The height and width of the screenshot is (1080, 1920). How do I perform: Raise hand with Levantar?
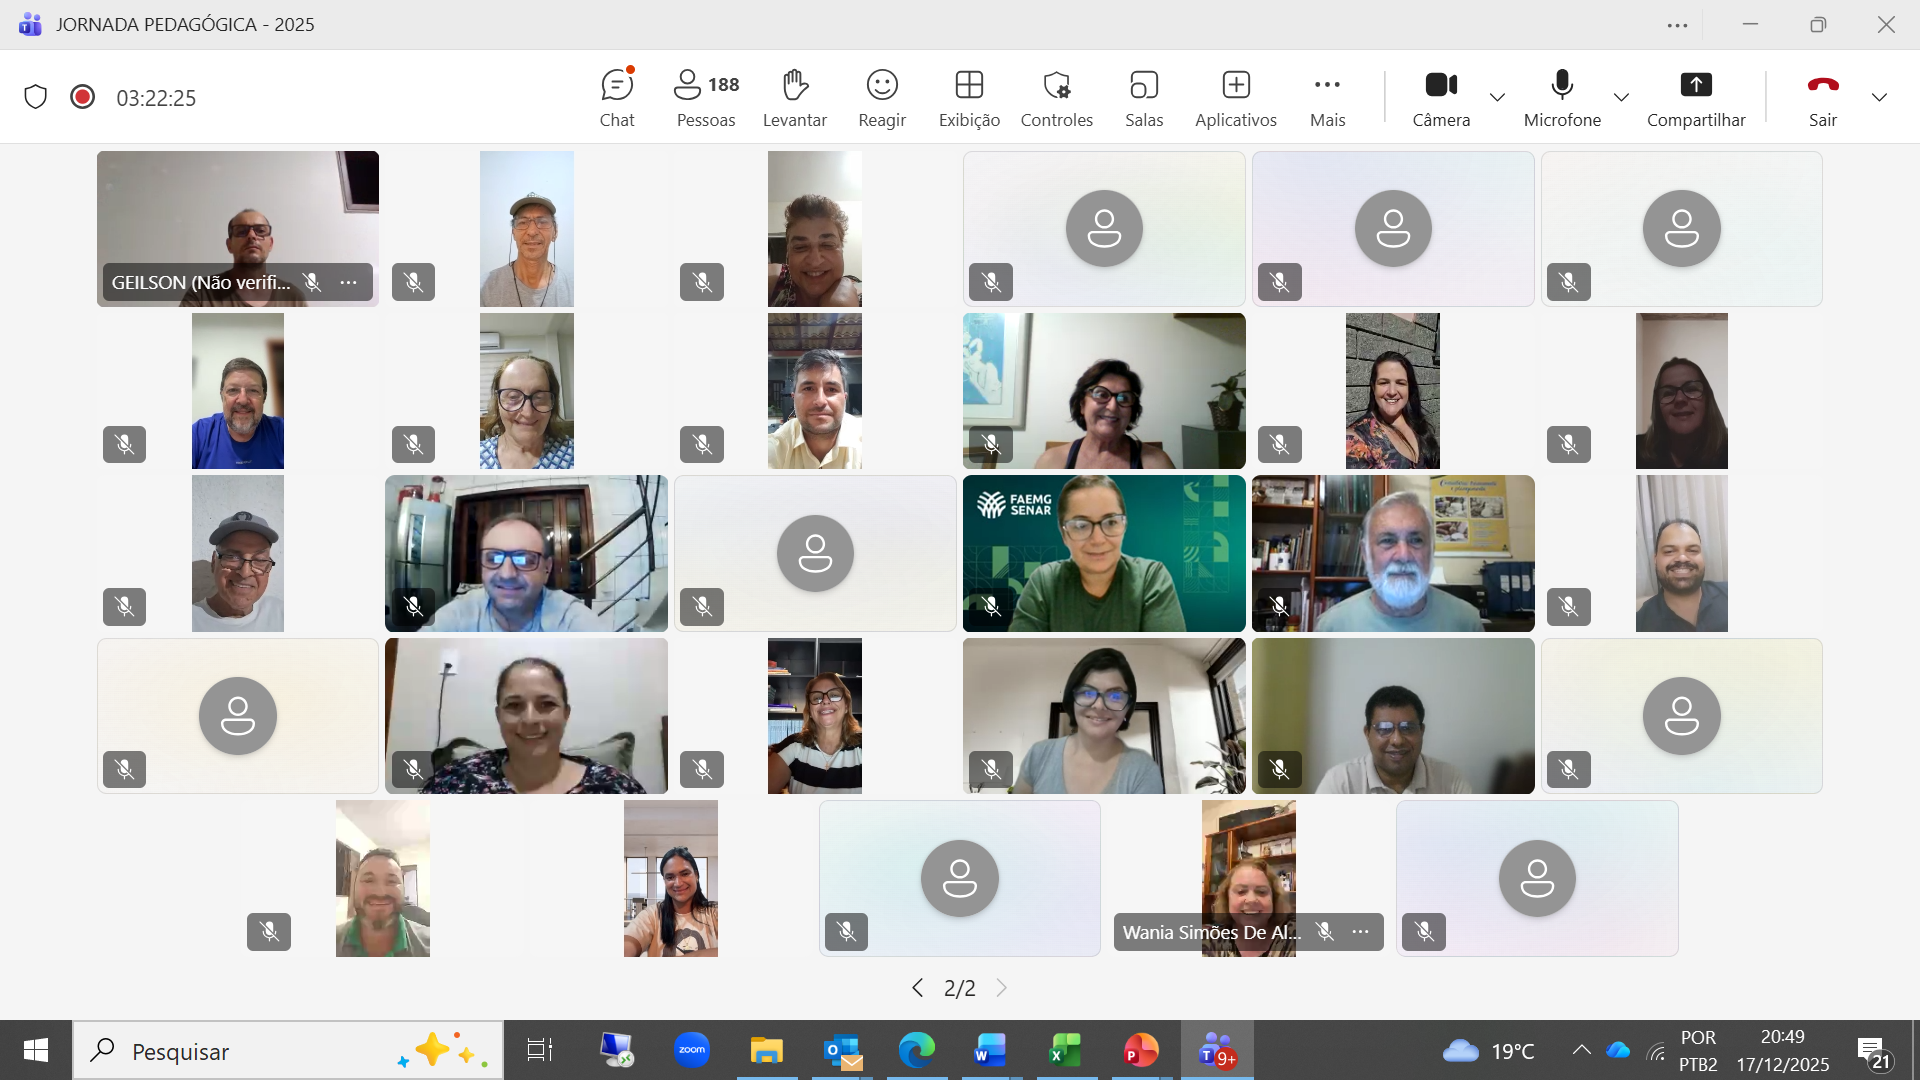(x=794, y=98)
